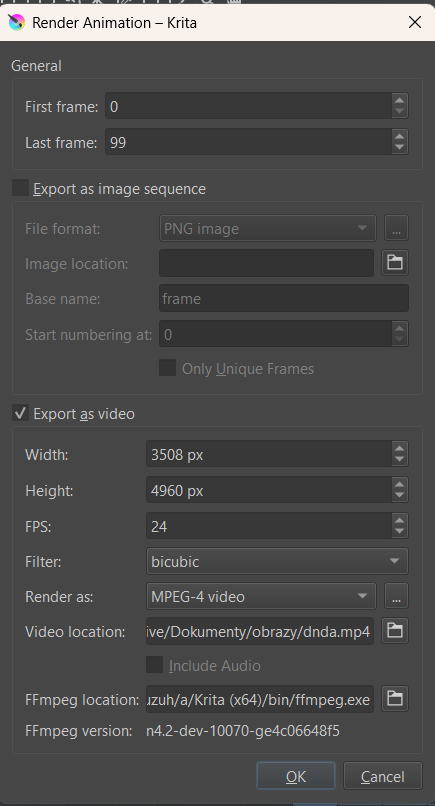Screen dimensions: 435x806
Task: Click the Render as label
Action: [59, 596]
